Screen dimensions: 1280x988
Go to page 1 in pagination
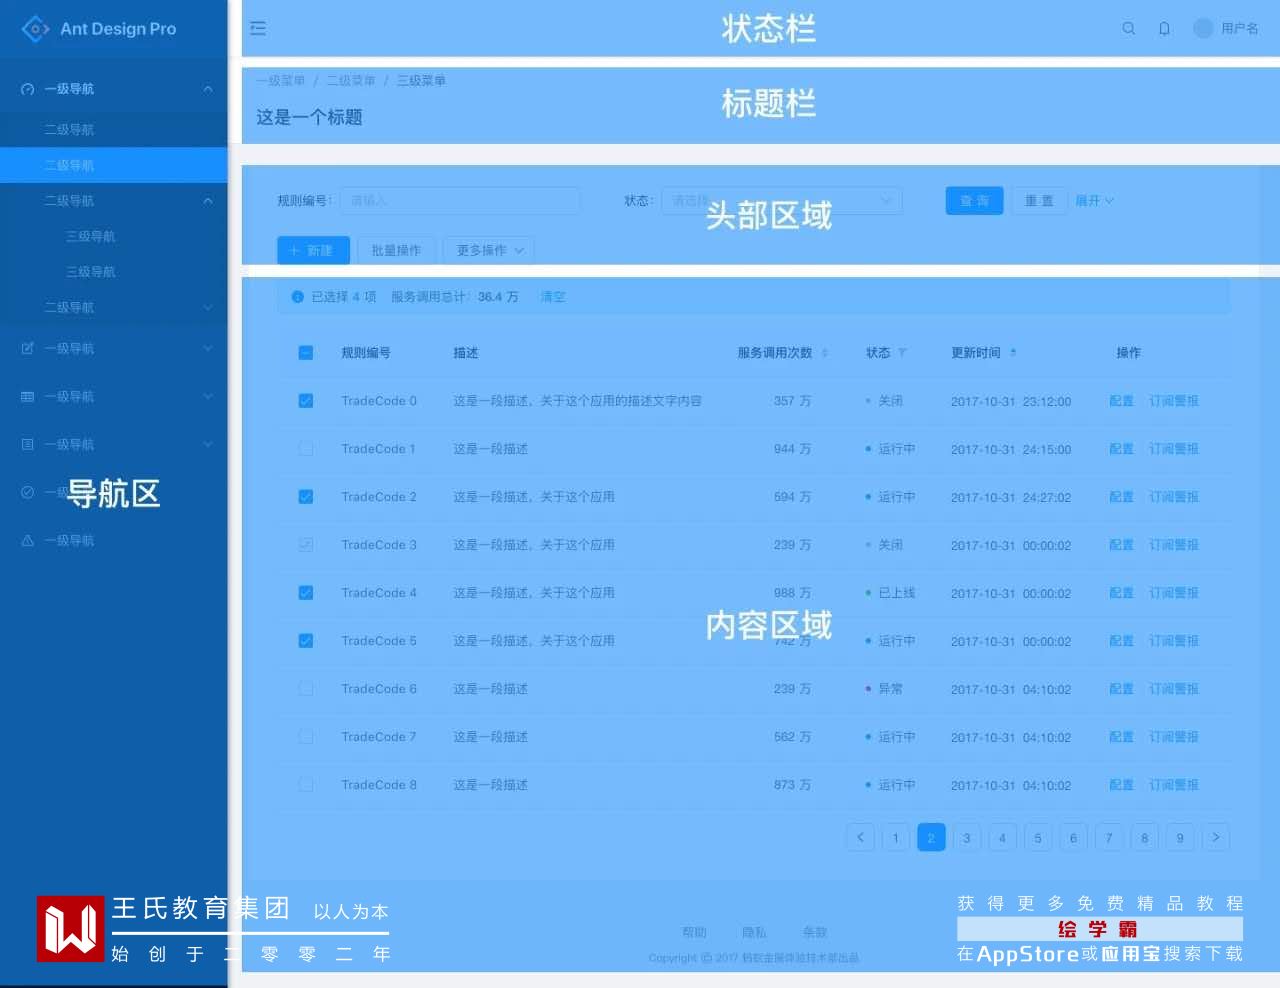[896, 837]
